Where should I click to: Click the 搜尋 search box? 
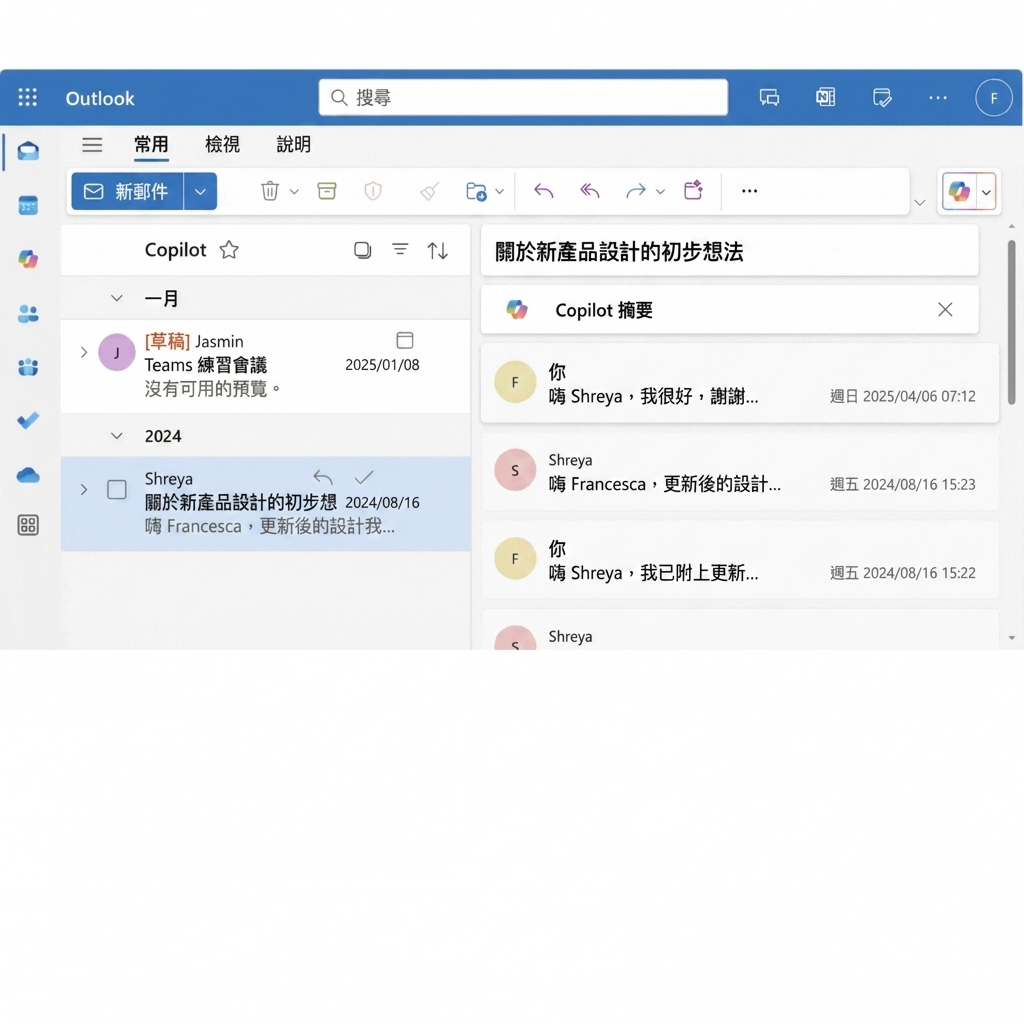tap(523, 97)
